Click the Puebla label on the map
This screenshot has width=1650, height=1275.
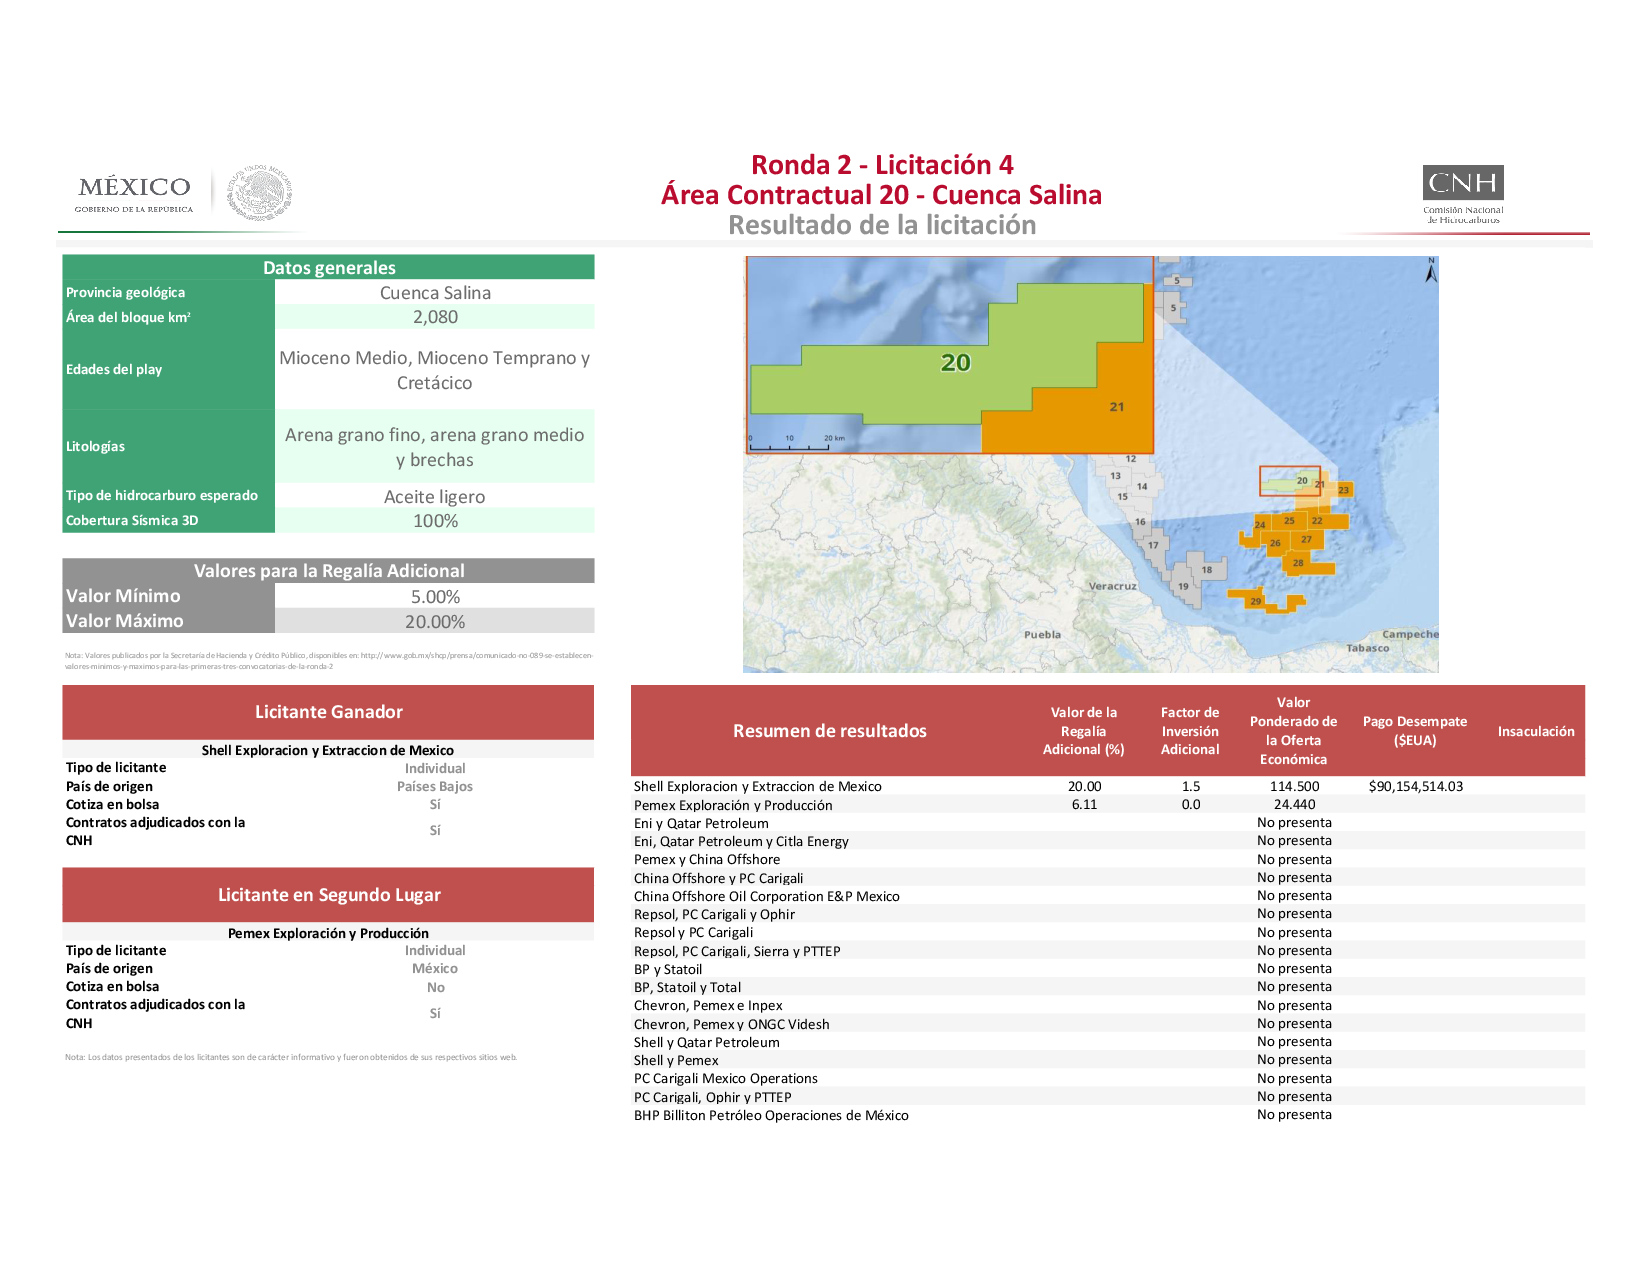click(1042, 634)
